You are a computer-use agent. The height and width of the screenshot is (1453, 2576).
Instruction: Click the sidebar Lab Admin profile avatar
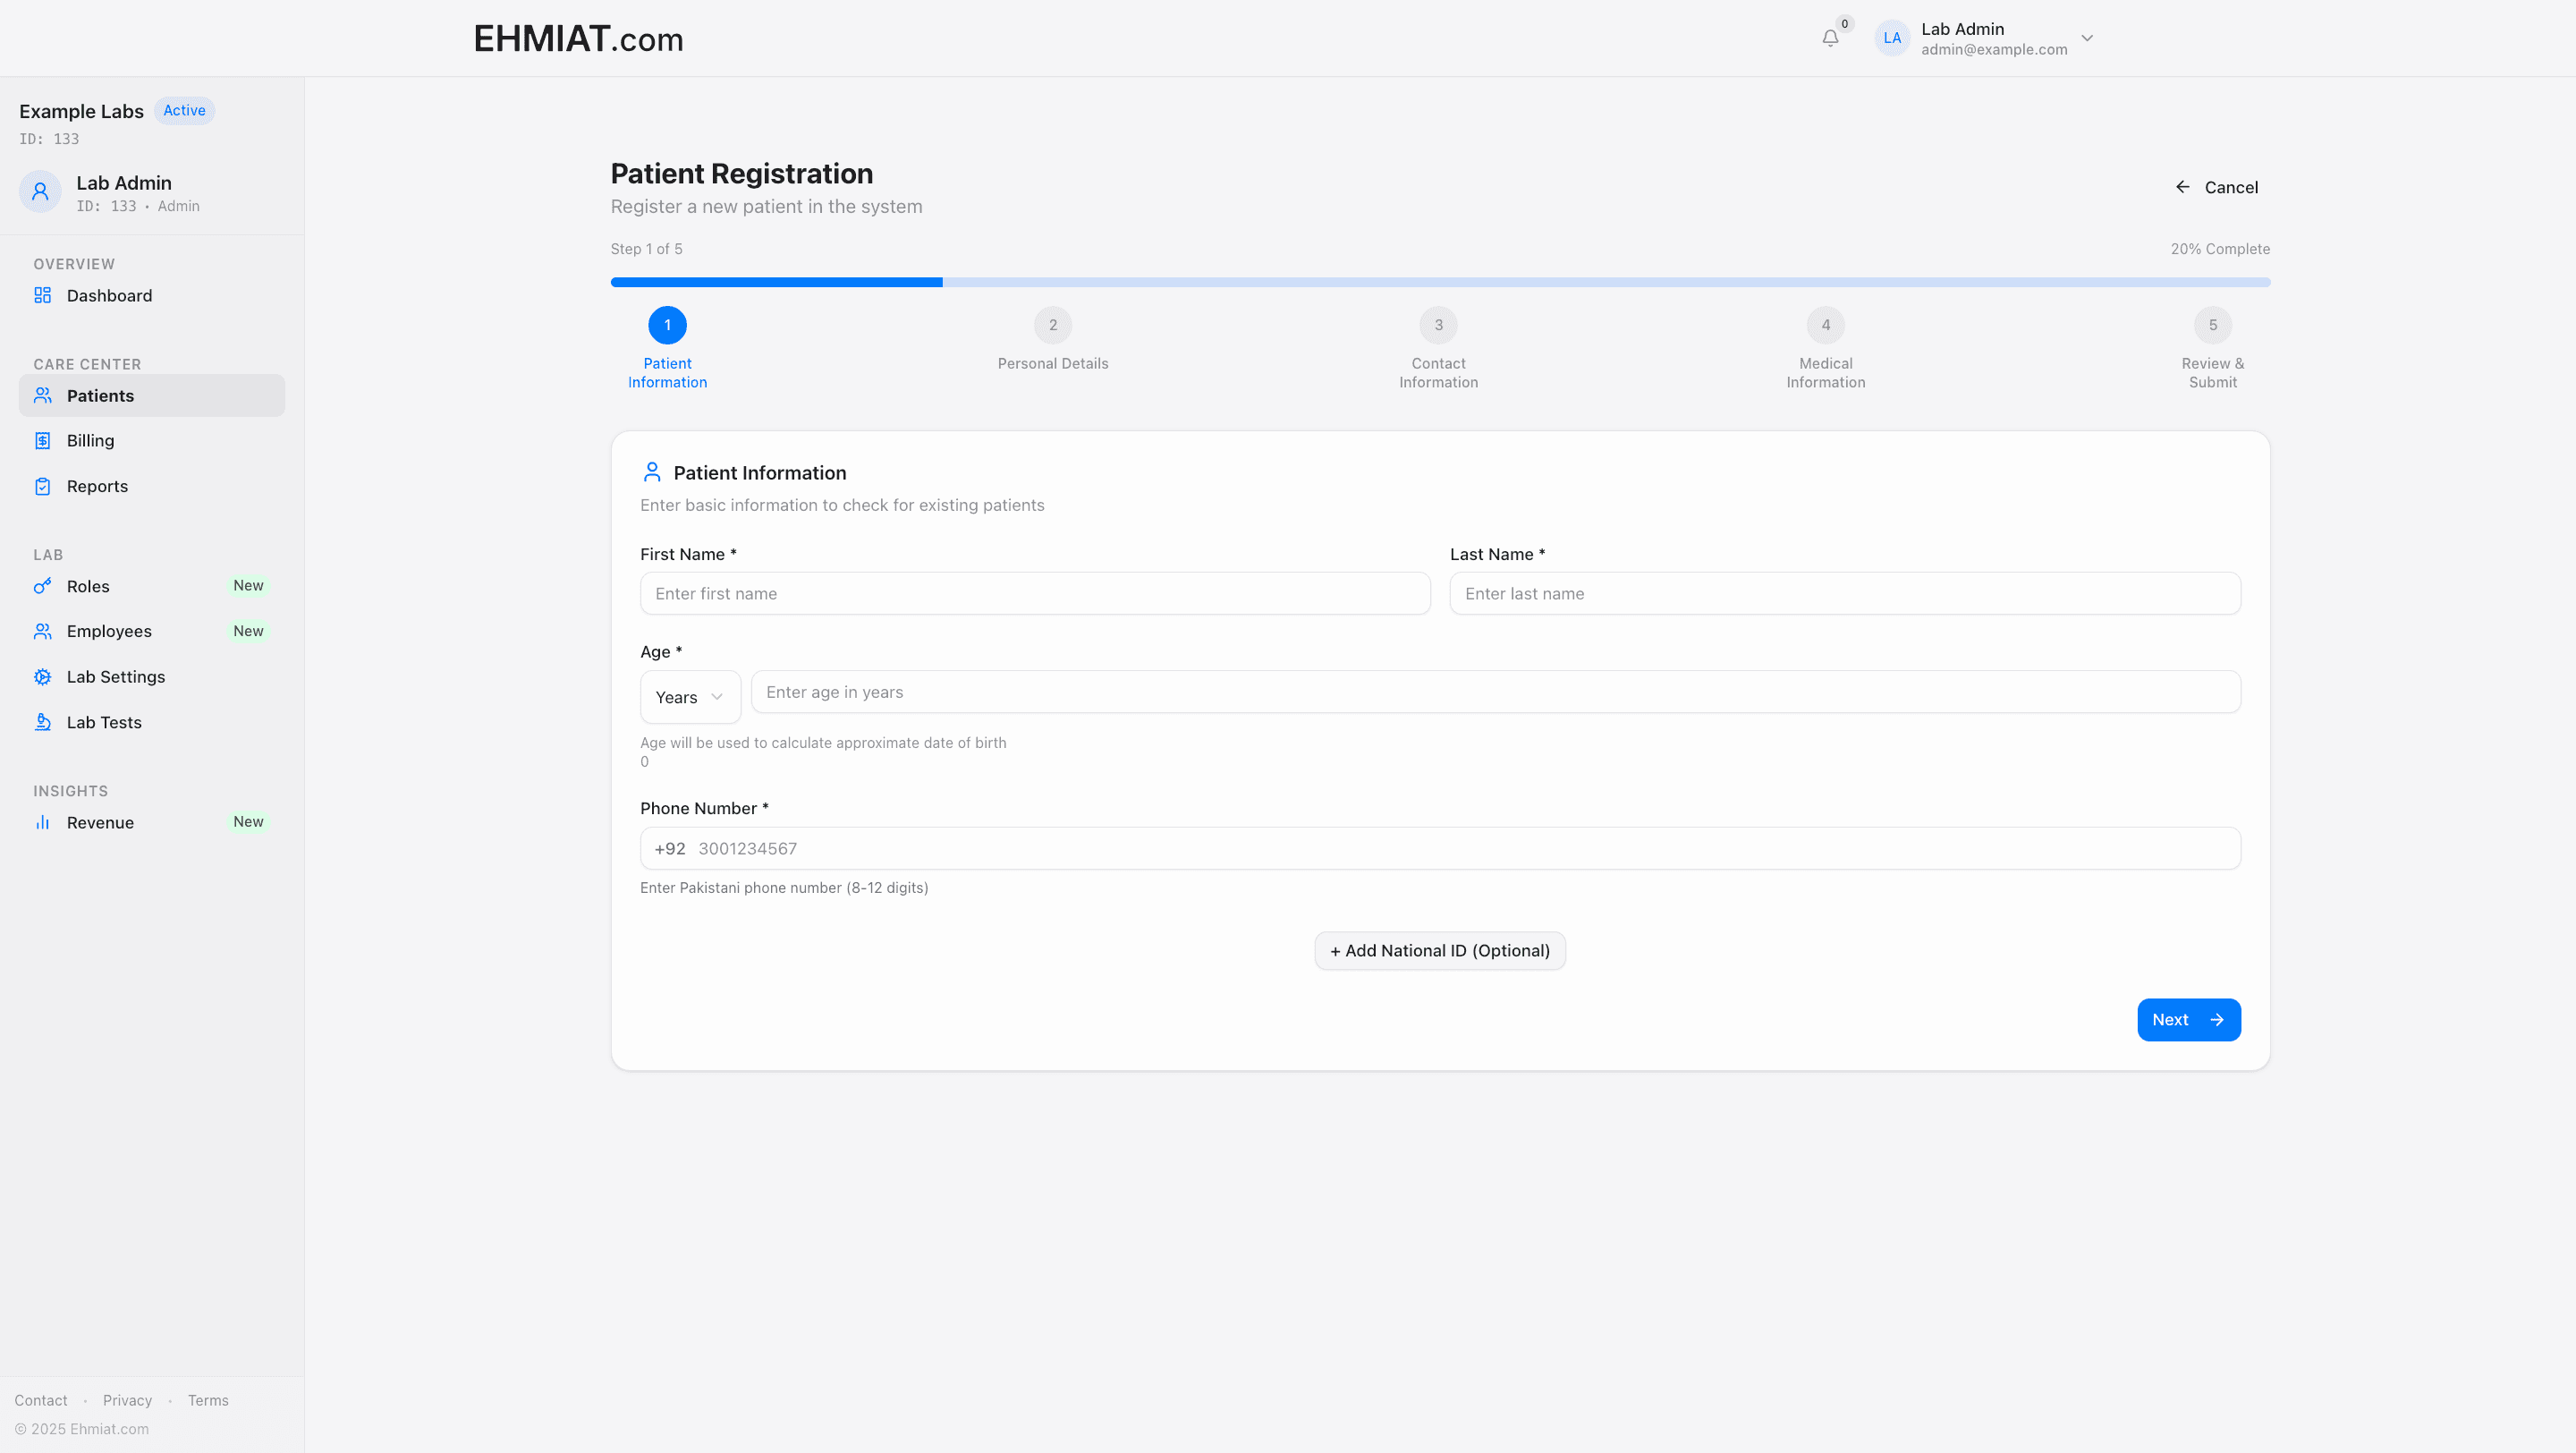pos(40,191)
